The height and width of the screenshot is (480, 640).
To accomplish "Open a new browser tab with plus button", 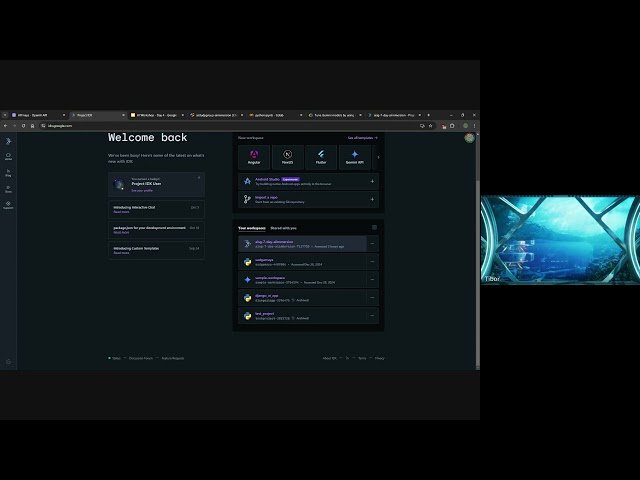I will (x=428, y=115).
